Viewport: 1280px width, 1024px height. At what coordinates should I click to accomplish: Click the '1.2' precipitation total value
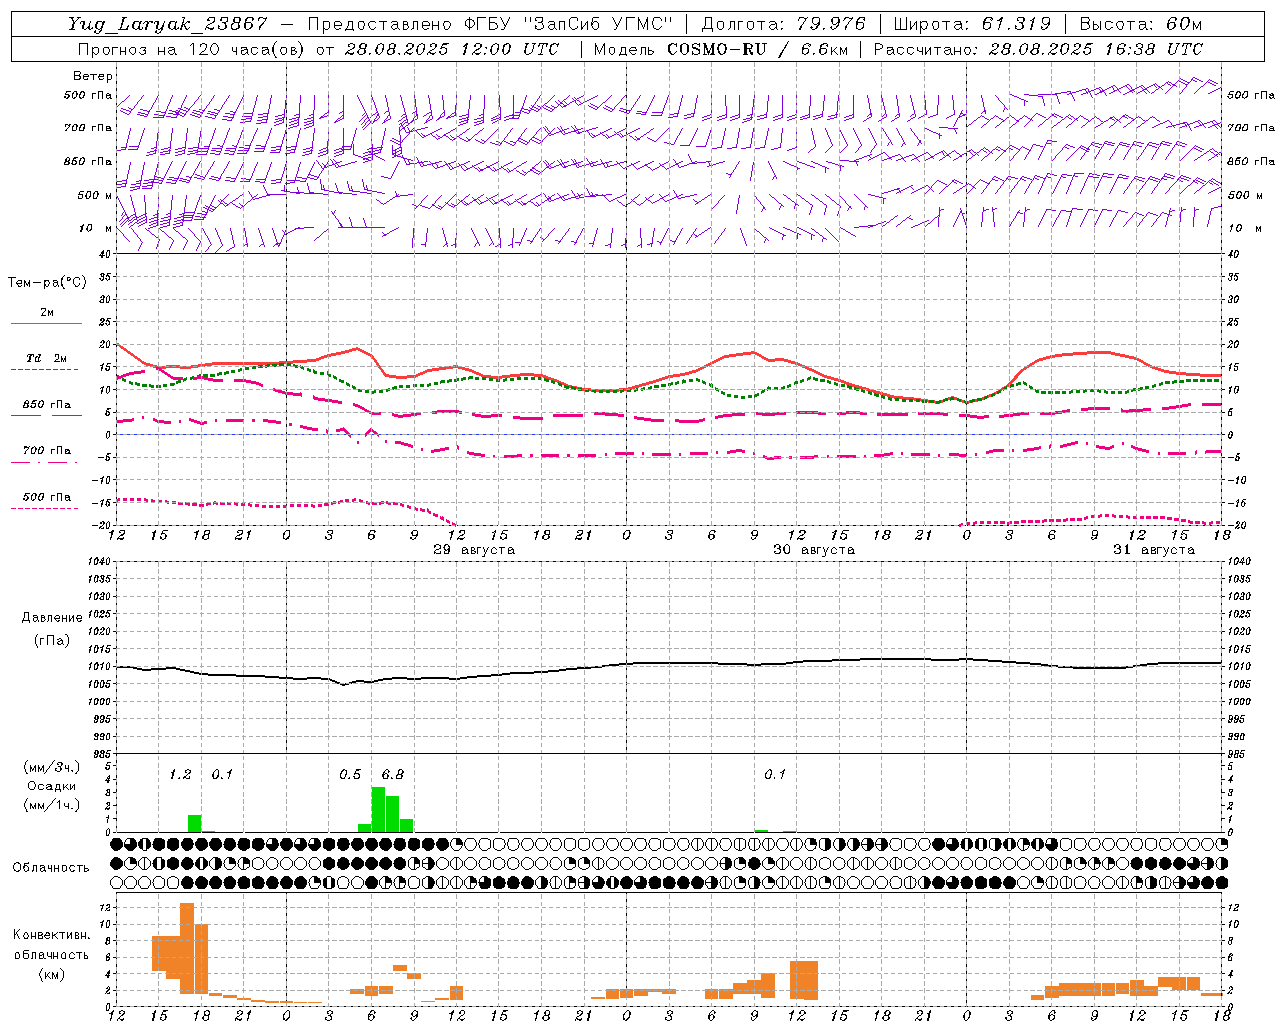180,775
